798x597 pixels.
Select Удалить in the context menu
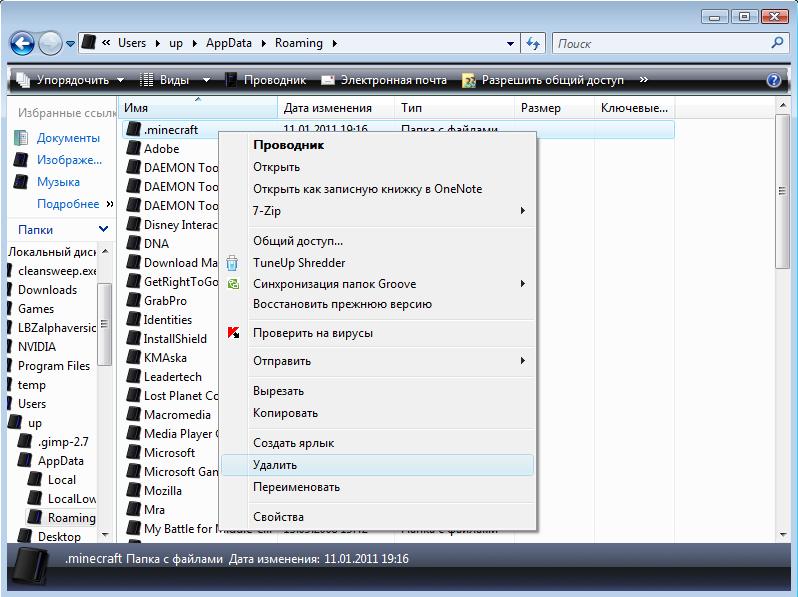pos(275,465)
